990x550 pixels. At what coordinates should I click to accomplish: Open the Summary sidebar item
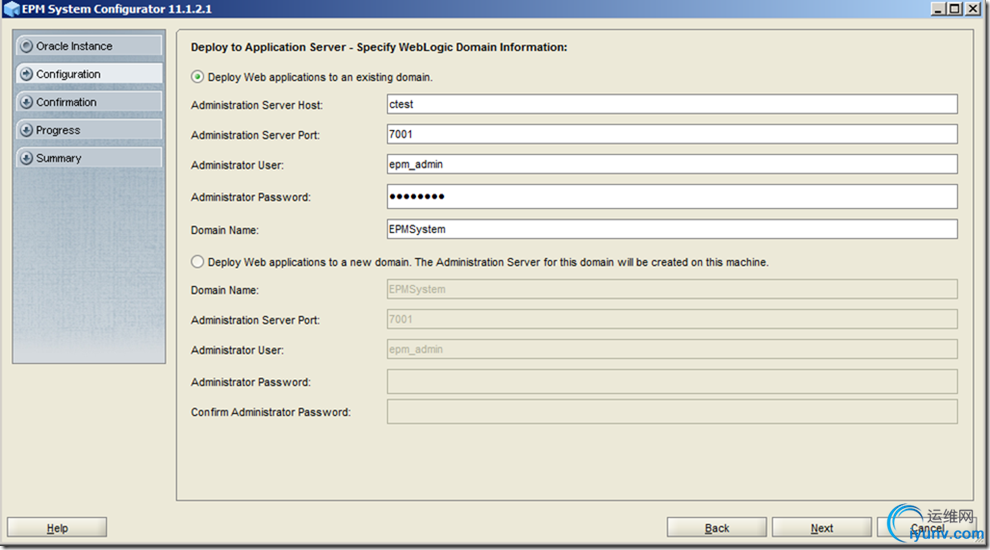pos(89,158)
